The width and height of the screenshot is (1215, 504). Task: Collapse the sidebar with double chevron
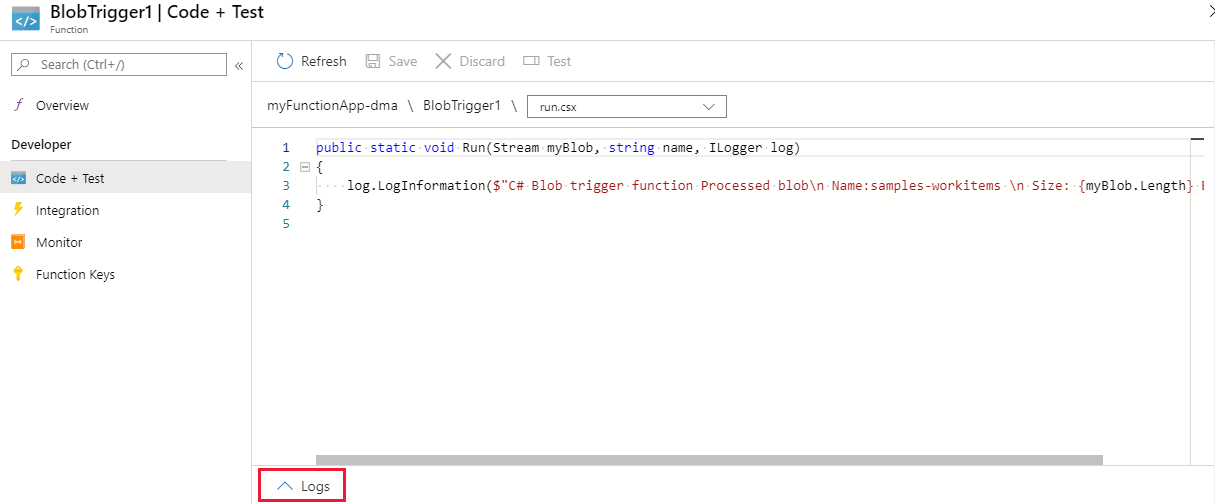click(x=239, y=65)
